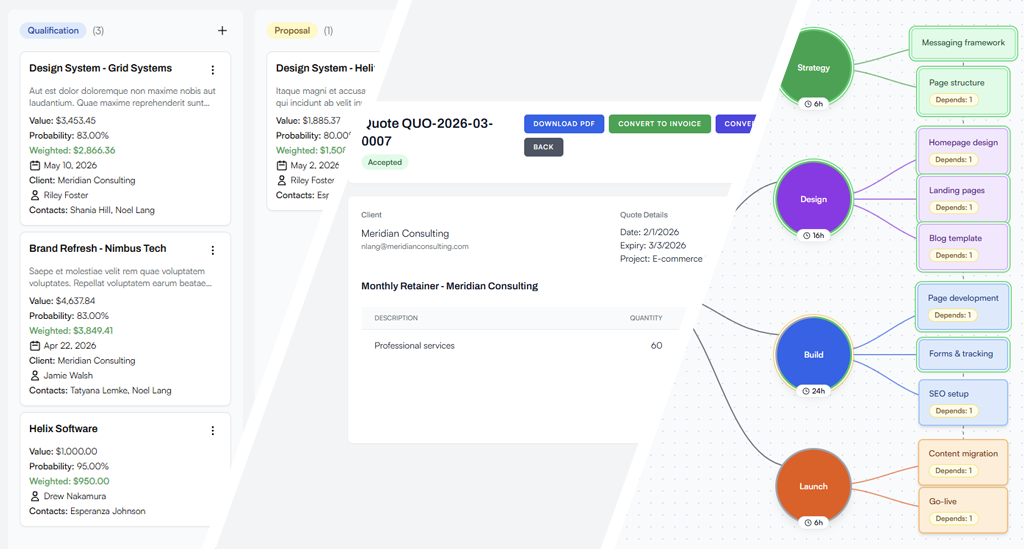
Task: Click the 6h clock badge under Strategy
Action: pyautogui.click(x=813, y=104)
